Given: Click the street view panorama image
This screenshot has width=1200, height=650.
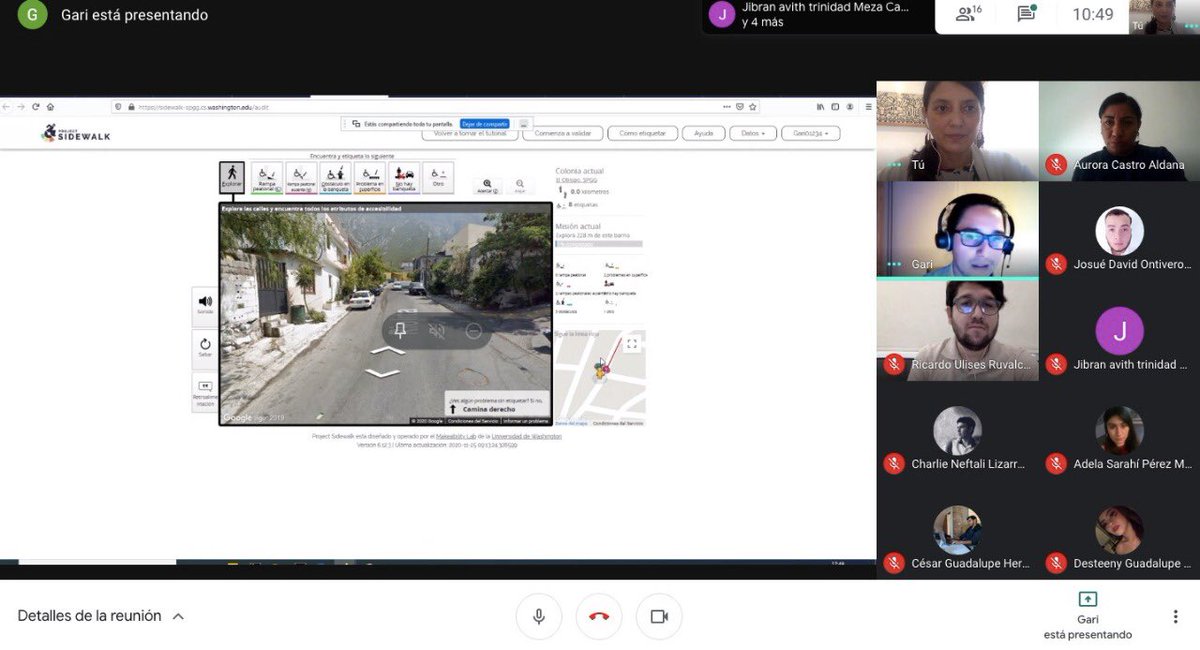Looking at the screenshot, I should coord(385,315).
